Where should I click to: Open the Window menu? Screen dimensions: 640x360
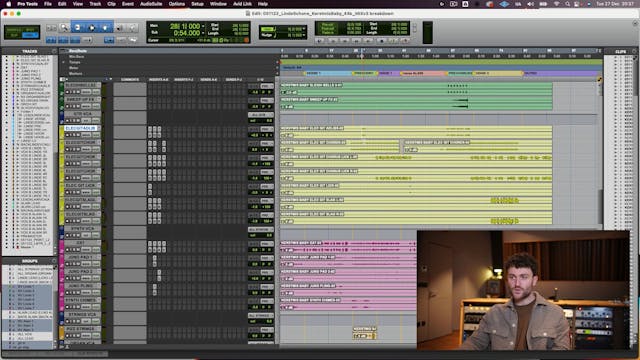(x=218, y=4)
